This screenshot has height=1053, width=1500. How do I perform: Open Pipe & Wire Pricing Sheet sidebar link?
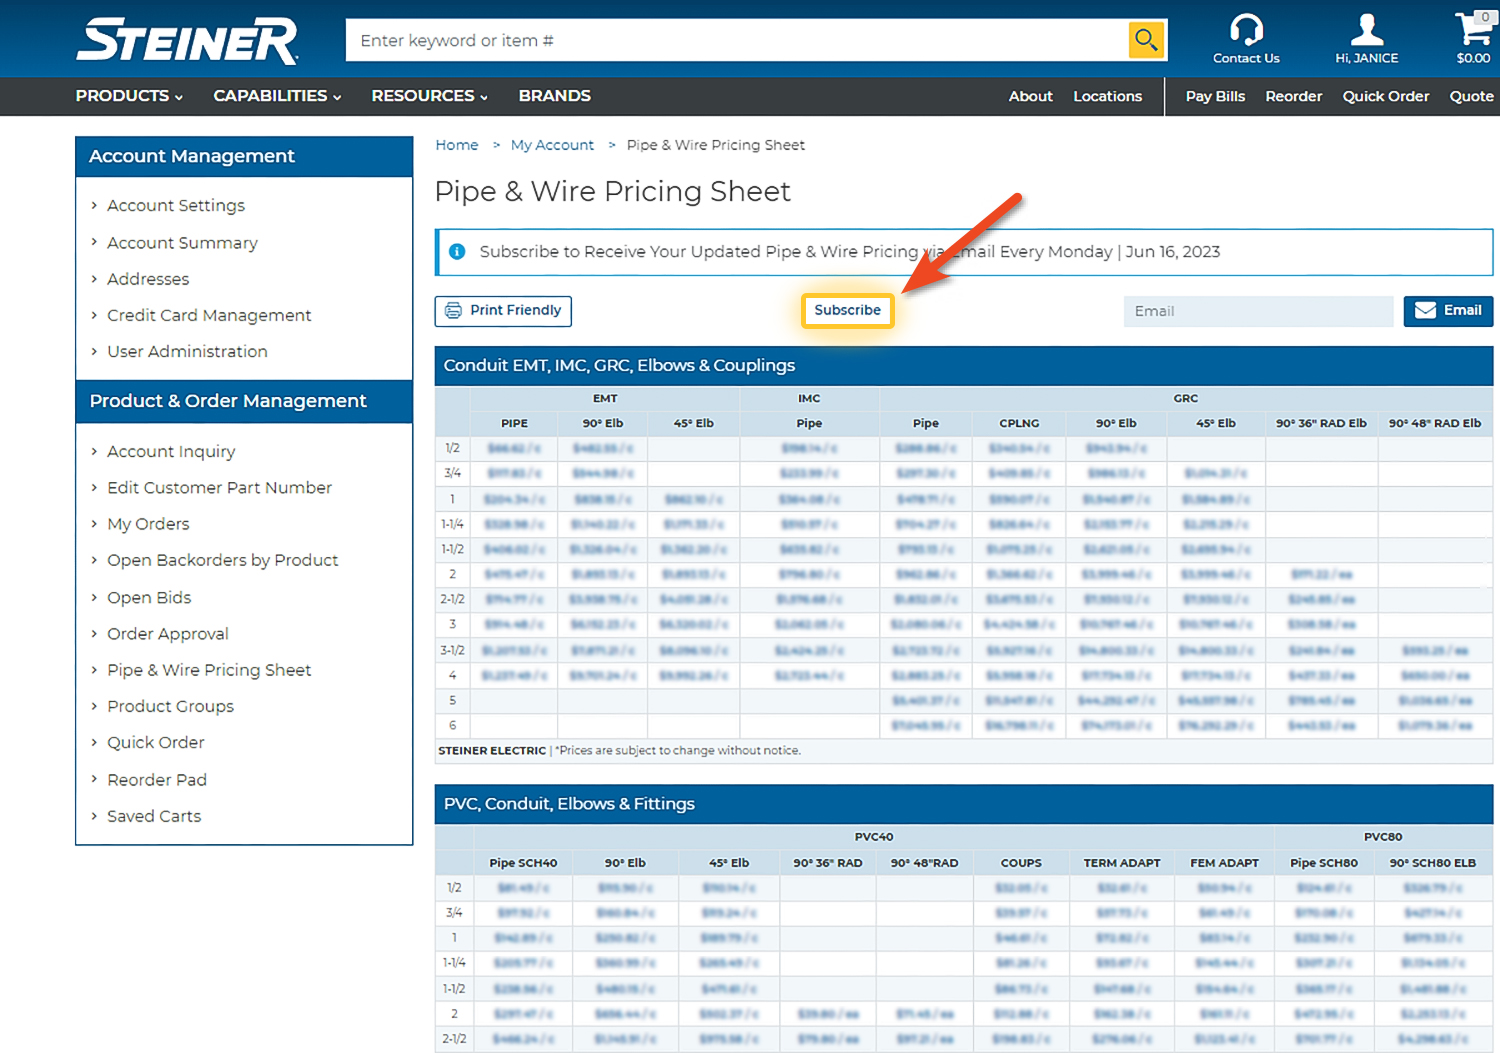[209, 670]
